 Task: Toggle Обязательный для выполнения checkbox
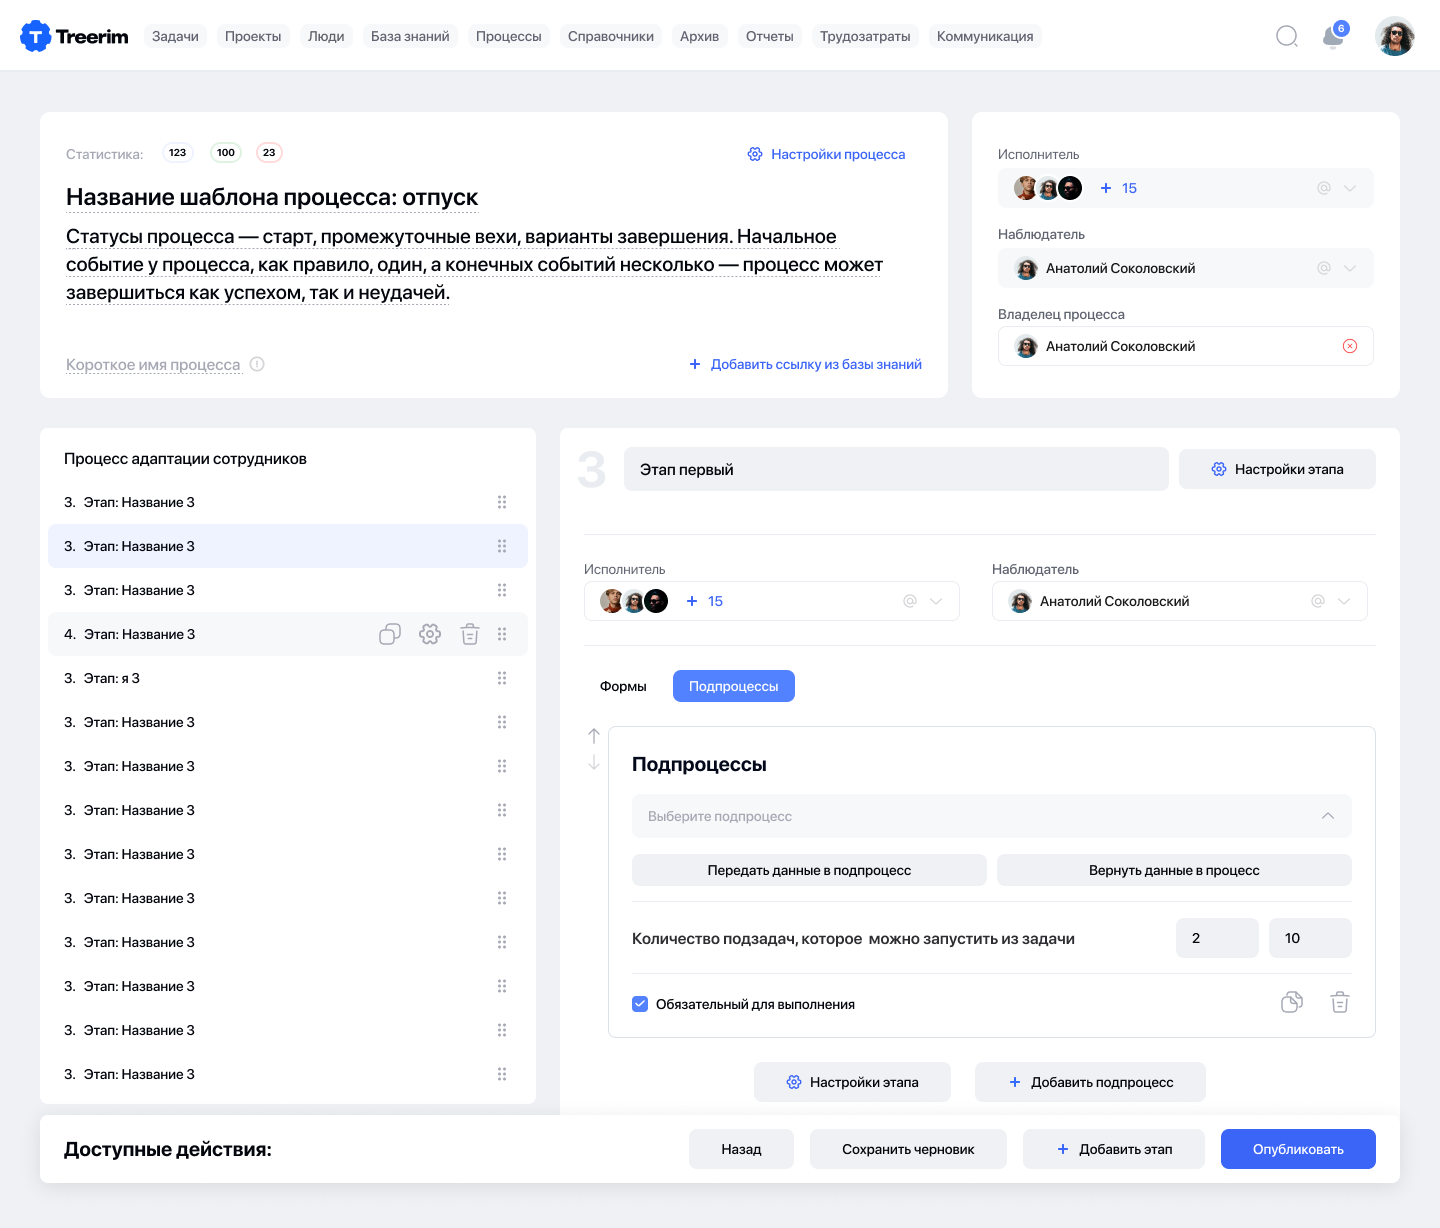pos(640,1004)
